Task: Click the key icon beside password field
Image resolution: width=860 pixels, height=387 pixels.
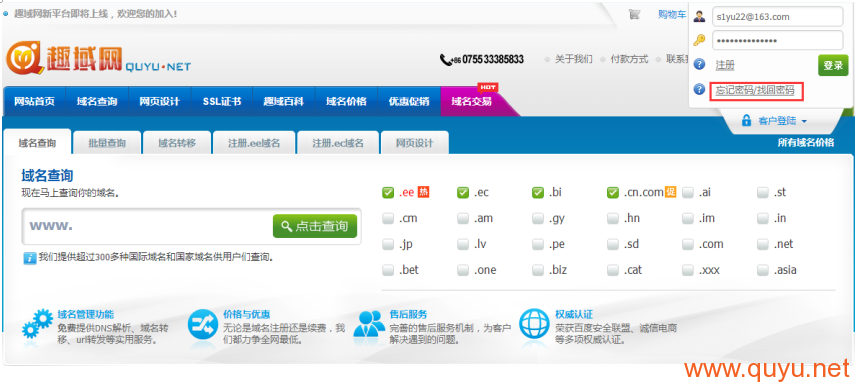Action: click(699, 40)
